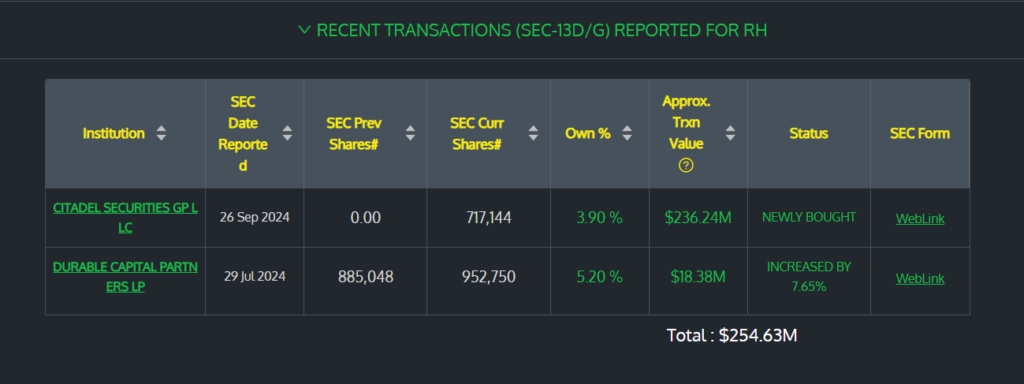Sort by Approx. Trxn Value arrows
Screen dimensions: 1024x384
point(730,134)
